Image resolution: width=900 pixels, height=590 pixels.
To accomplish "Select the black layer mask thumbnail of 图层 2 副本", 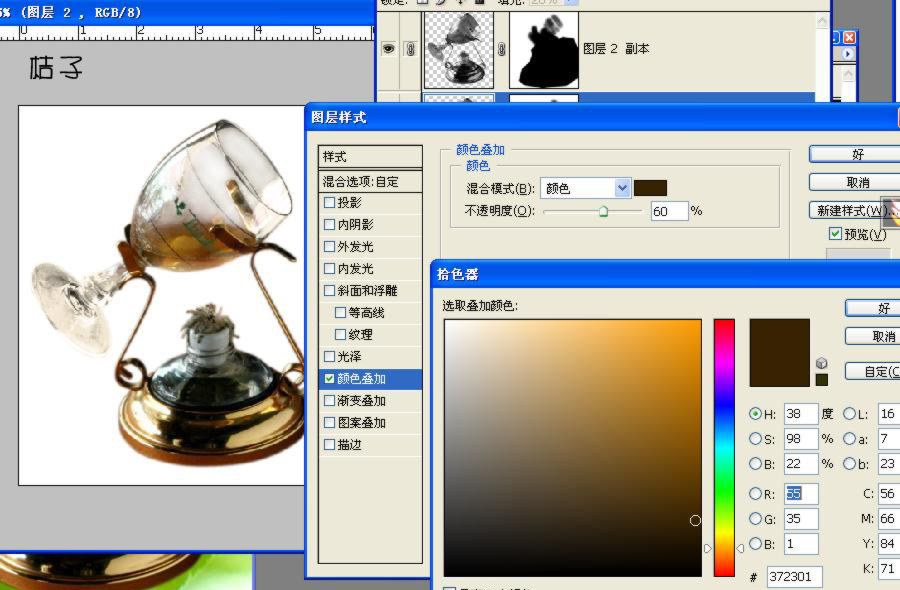I will (544, 51).
